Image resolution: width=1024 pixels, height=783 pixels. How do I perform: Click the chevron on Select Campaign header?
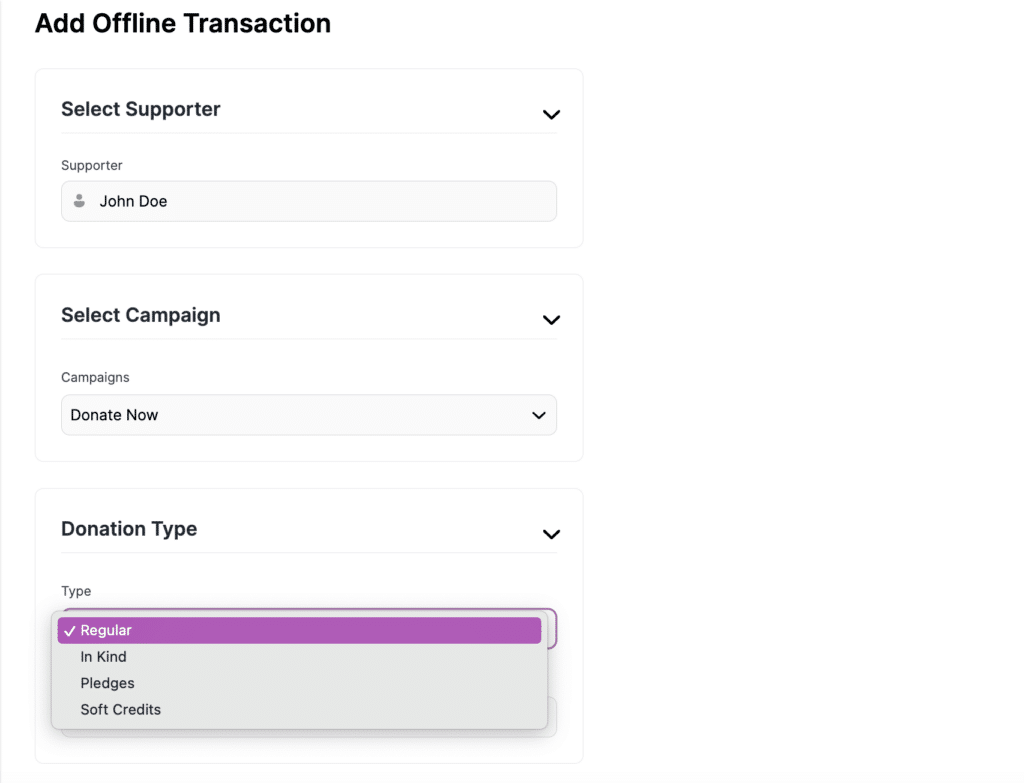point(551,320)
